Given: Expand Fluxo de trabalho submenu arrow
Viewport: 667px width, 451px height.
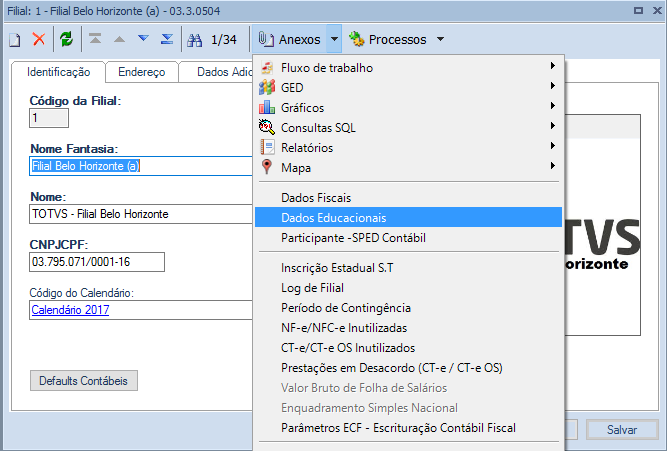Looking at the screenshot, I should point(553,66).
